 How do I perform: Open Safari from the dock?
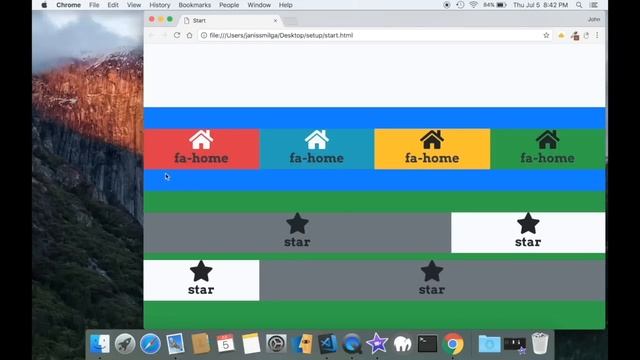pos(150,344)
